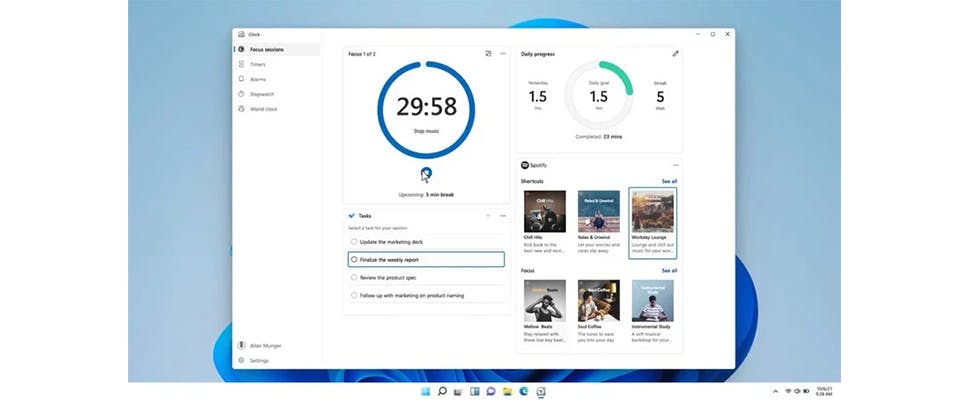This screenshot has width=970, height=400.
Task: Click the volume speaker tray icon
Action: (x=797, y=391)
